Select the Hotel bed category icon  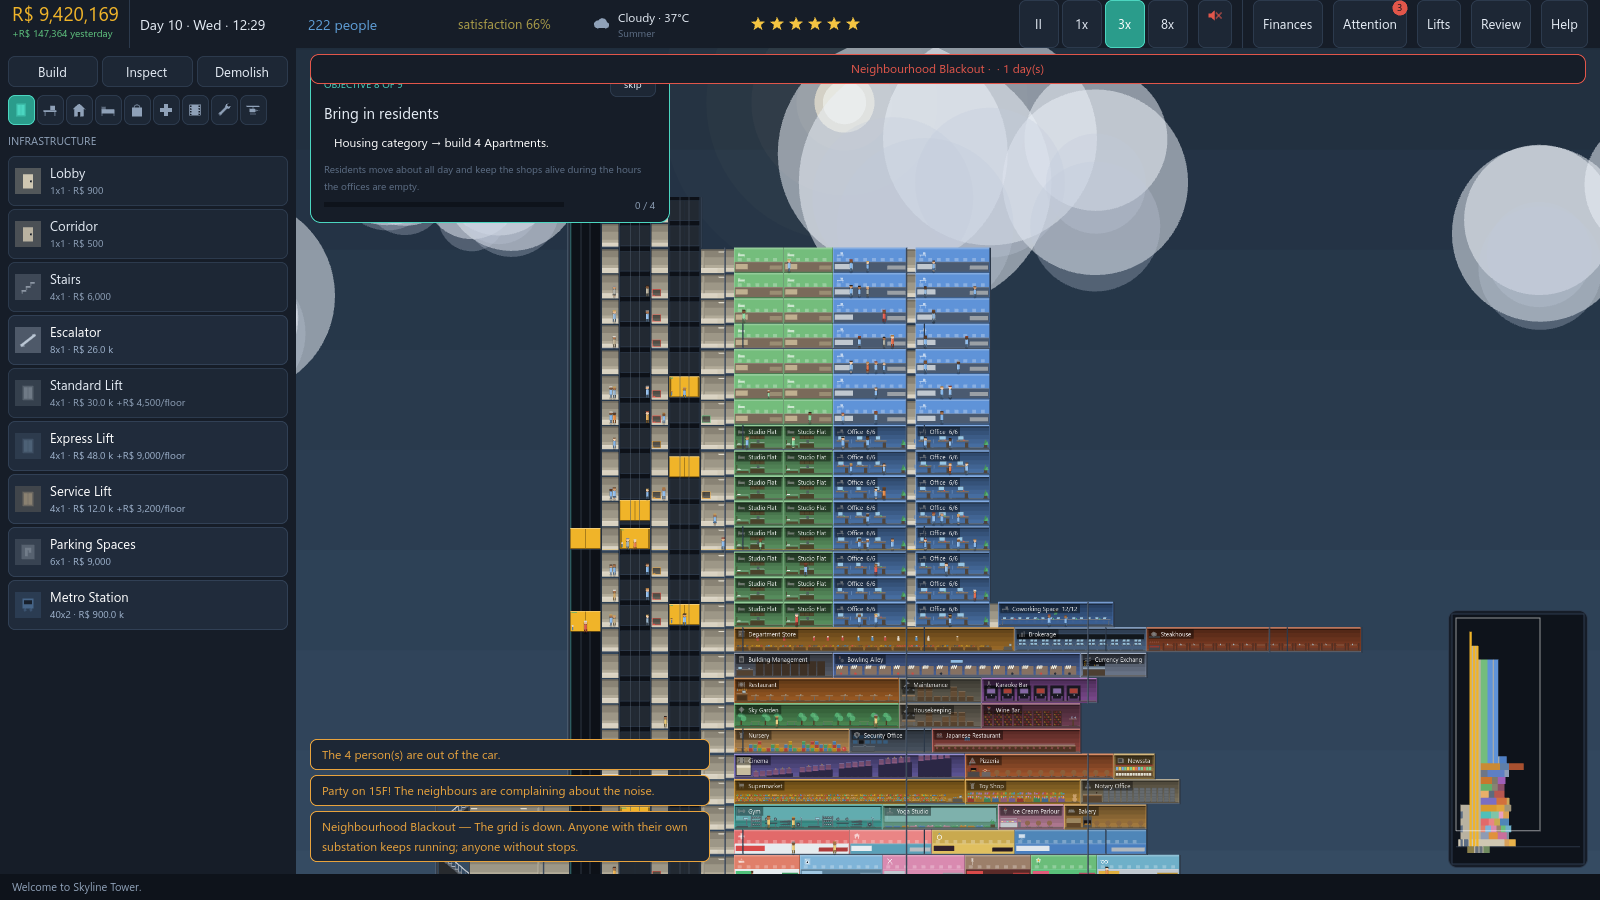coord(108,110)
